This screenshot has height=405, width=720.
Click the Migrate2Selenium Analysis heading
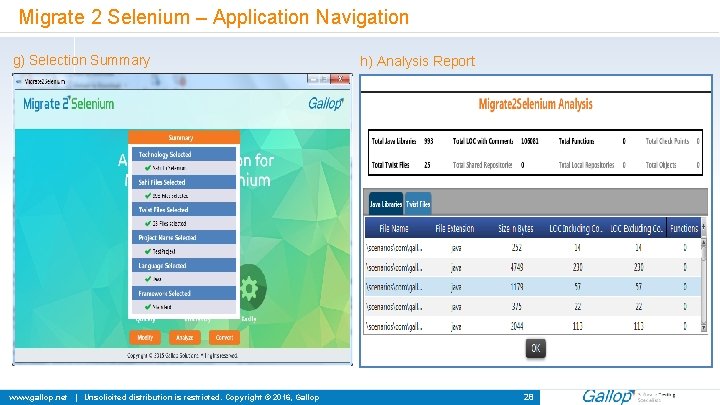tap(535, 104)
